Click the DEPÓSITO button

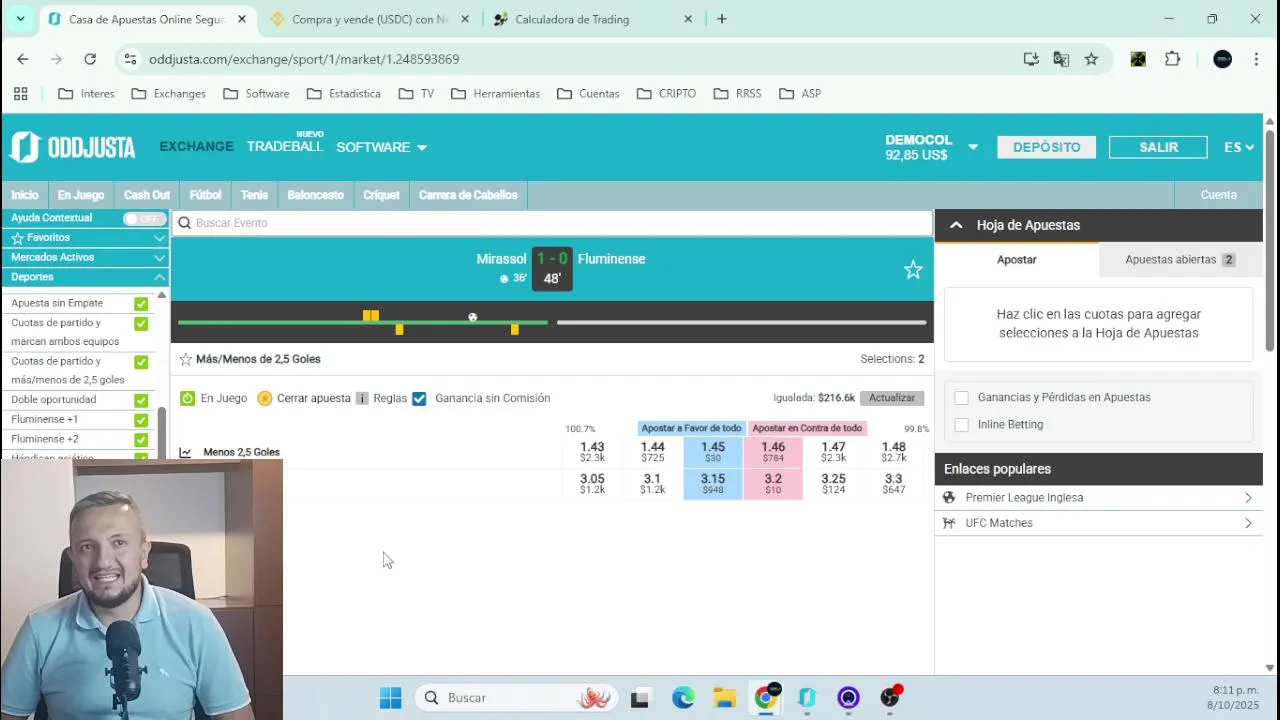click(x=1047, y=147)
